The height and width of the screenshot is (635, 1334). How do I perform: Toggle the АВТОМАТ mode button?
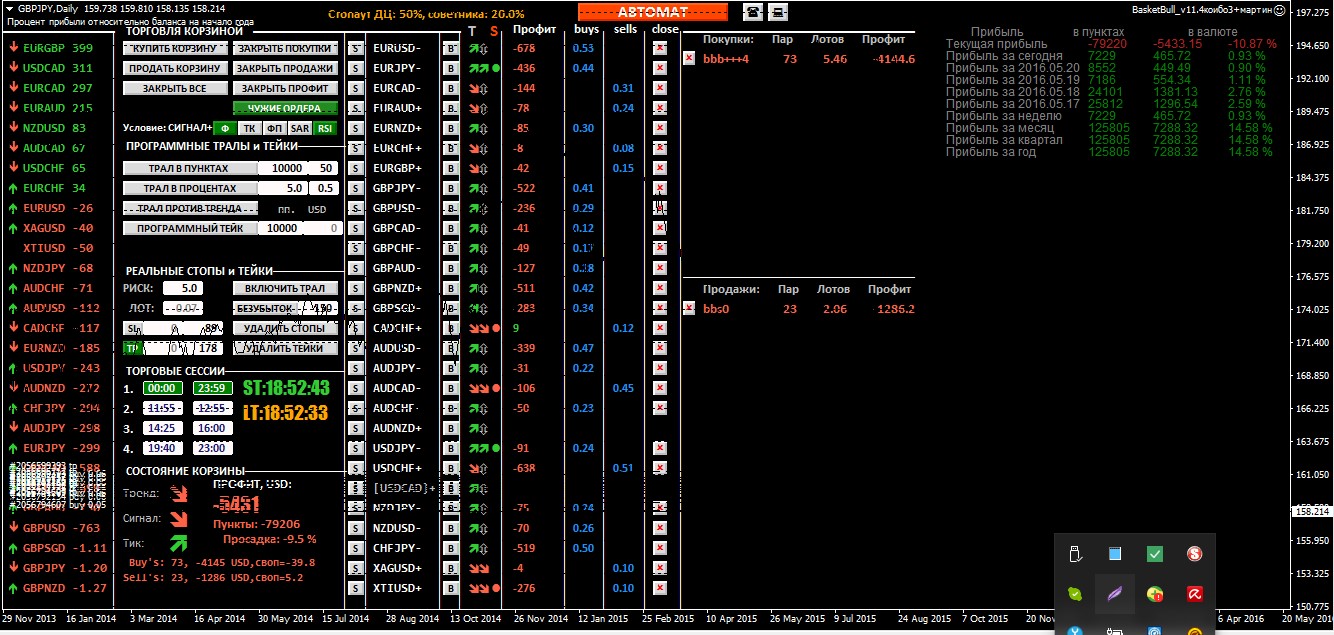652,12
